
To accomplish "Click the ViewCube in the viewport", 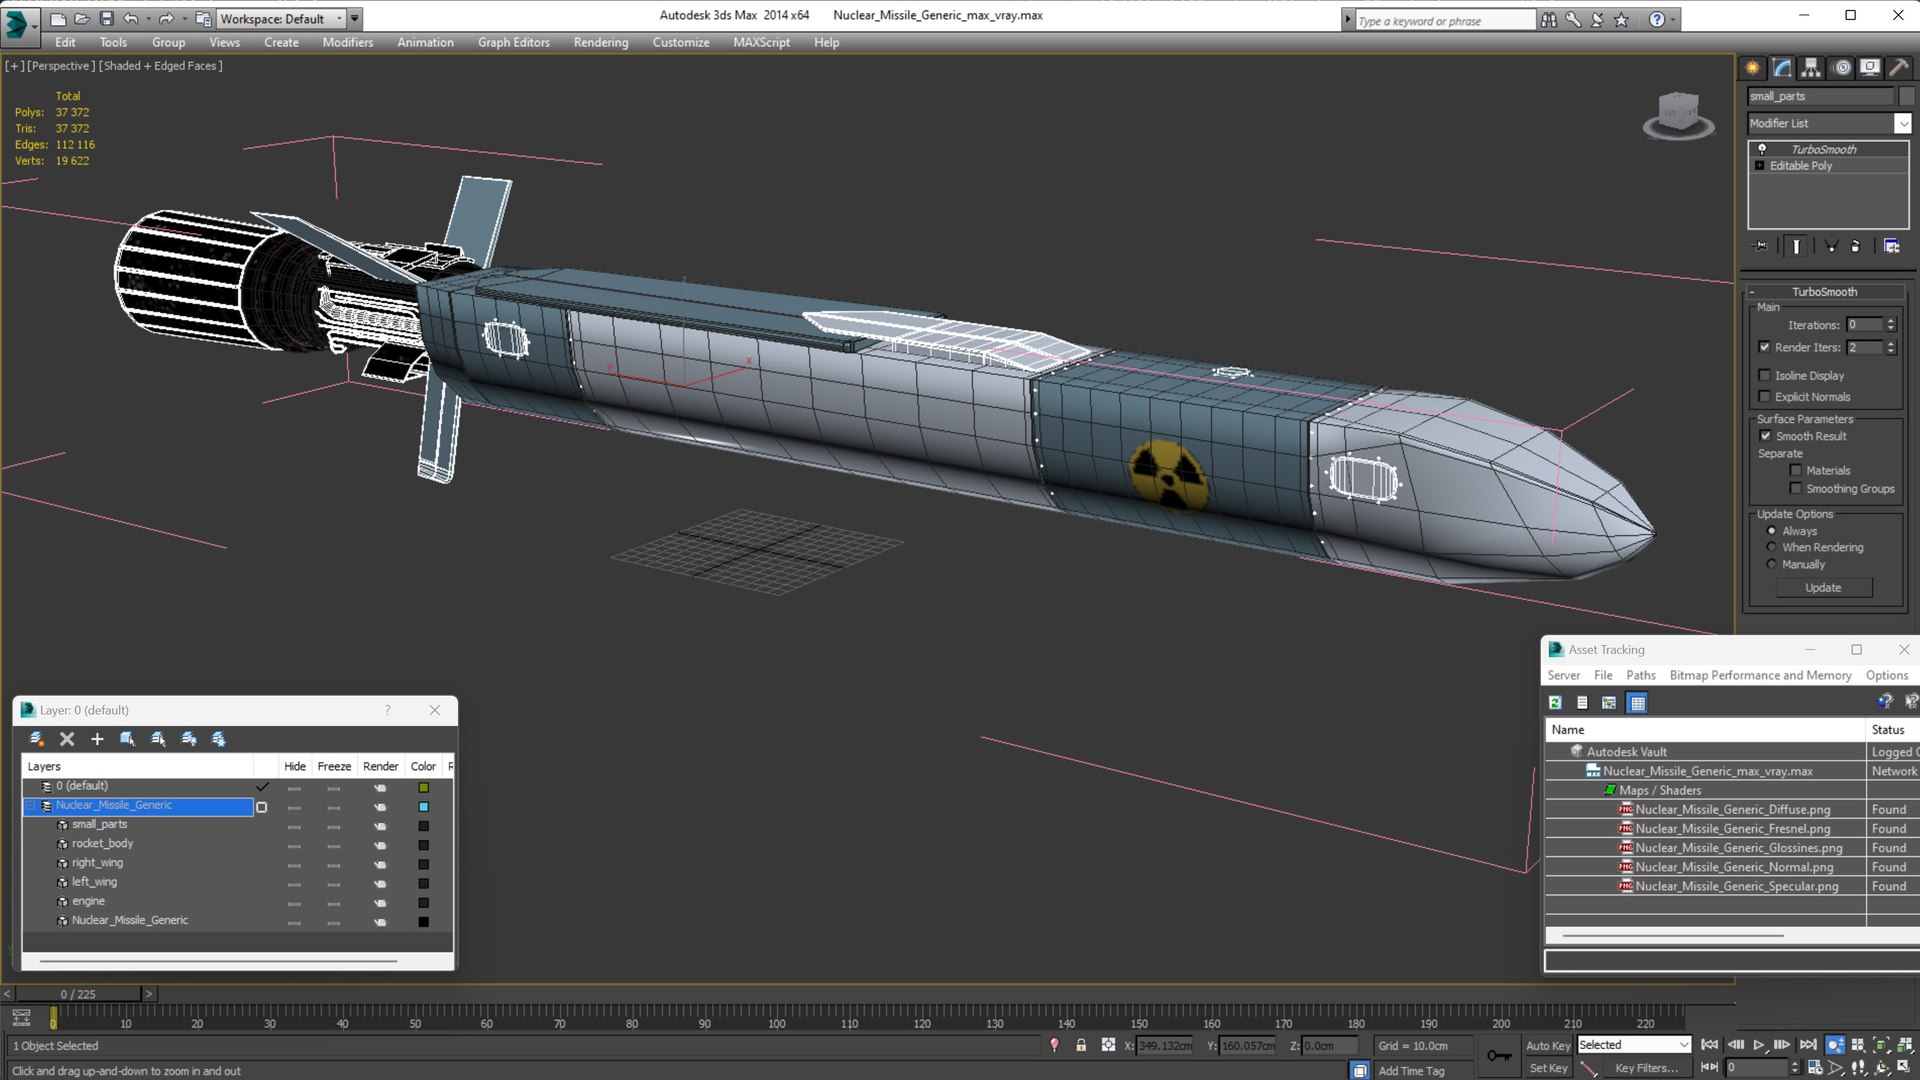I will coord(1678,114).
